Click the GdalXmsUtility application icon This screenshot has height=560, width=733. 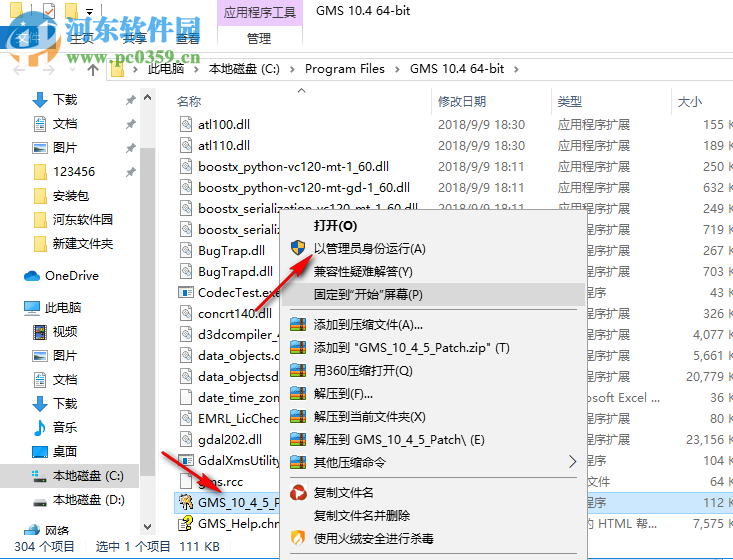pyautogui.click(x=186, y=460)
